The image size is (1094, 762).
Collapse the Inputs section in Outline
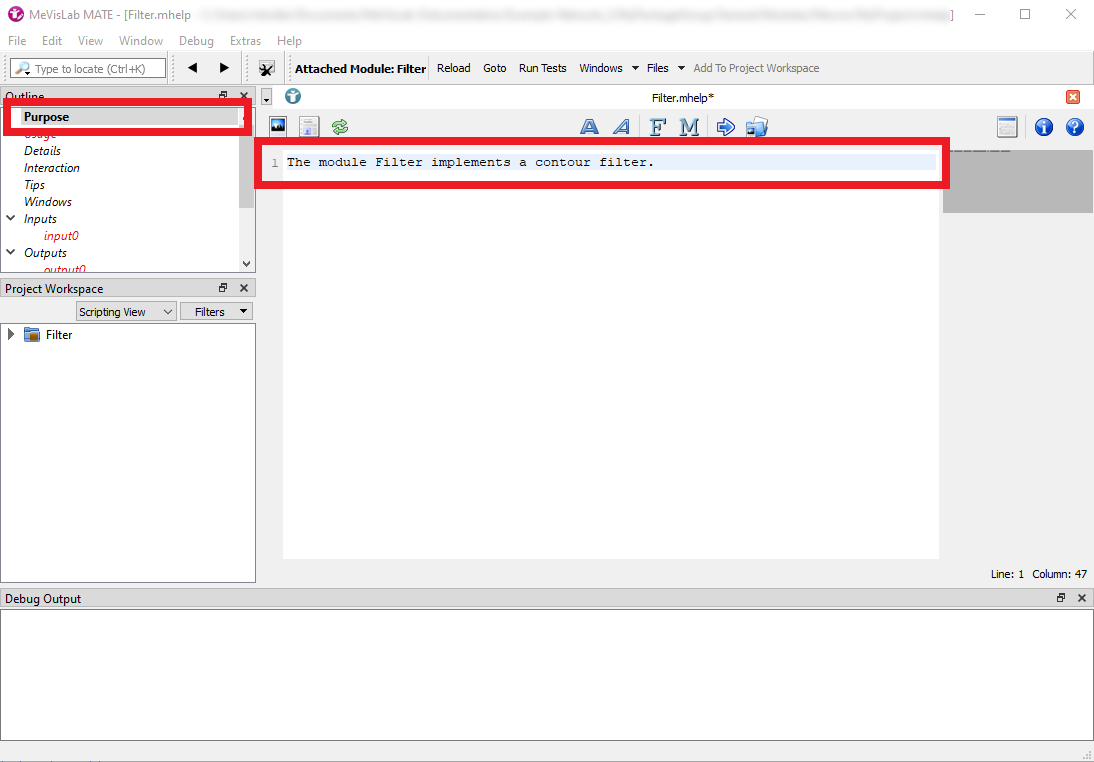coord(11,219)
